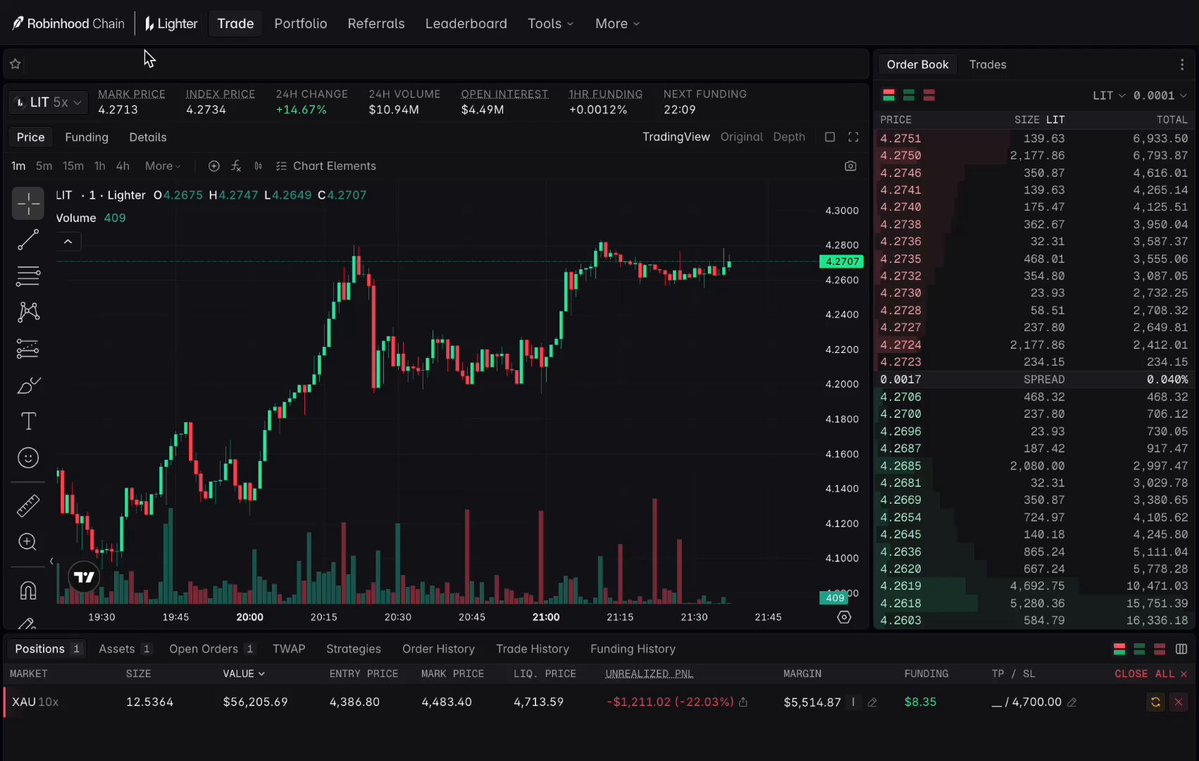This screenshot has width=1199, height=761.
Task: Click the 4.2706 best bid price
Action: 900,397
